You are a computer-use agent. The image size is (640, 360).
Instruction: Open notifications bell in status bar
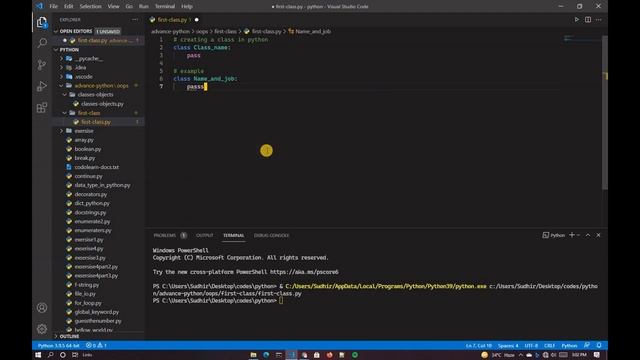(599, 345)
